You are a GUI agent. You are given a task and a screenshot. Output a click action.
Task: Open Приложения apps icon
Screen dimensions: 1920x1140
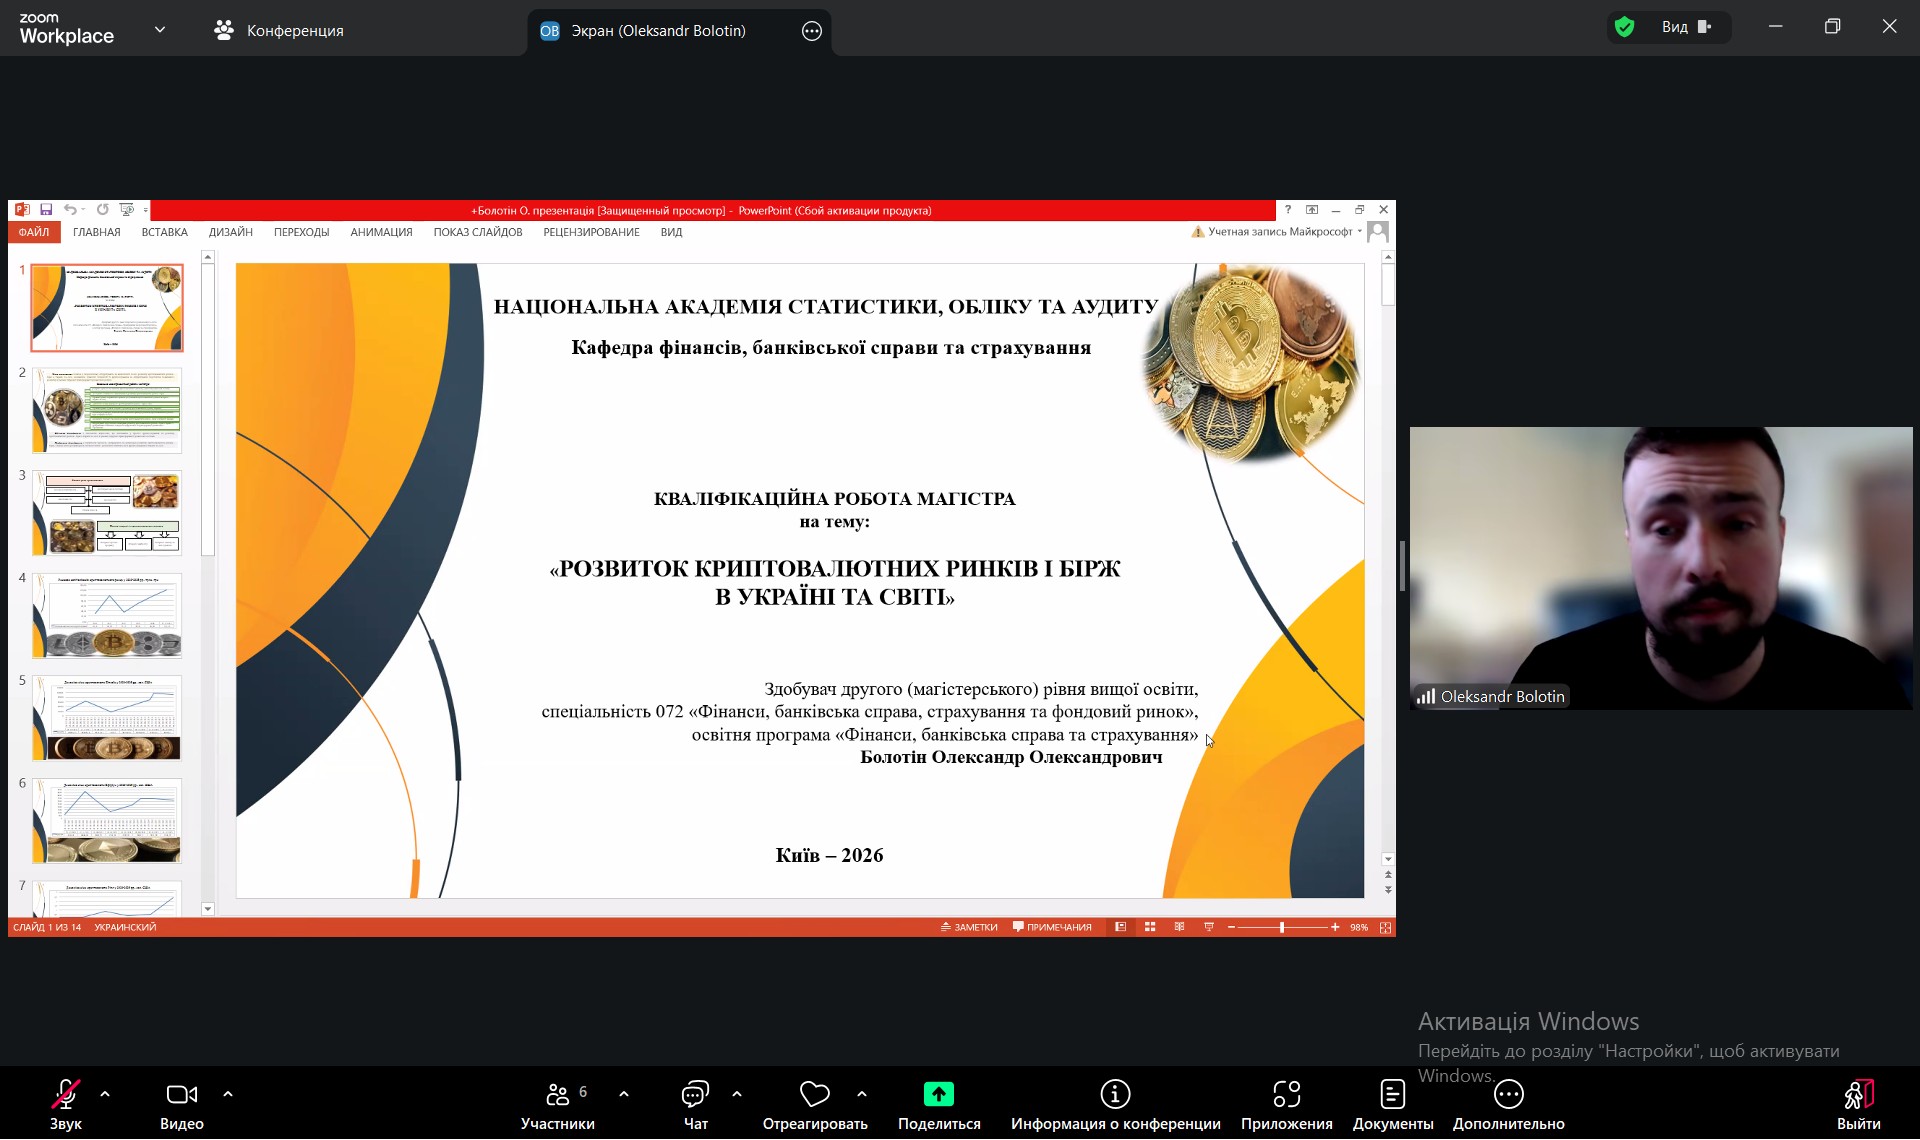pos(1286,1095)
